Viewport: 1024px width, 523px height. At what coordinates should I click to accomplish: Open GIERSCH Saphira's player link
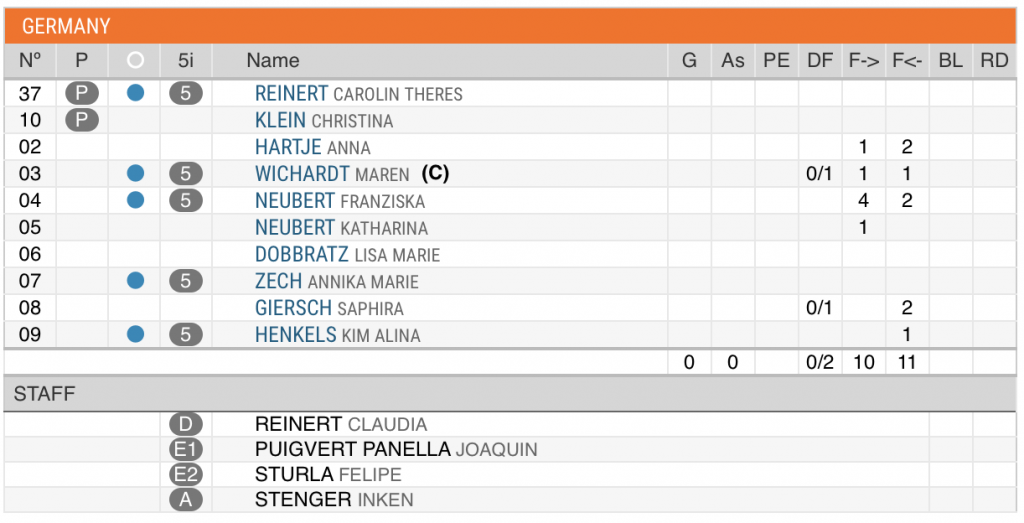pyautogui.click(x=329, y=308)
